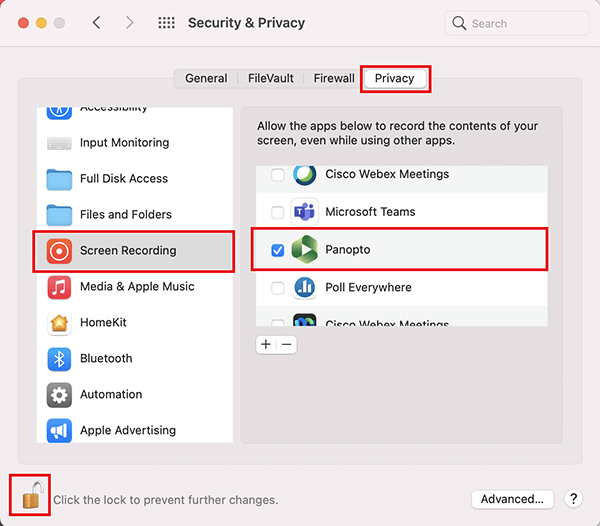This screenshot has height=526, width=600.
Task: Click the Search field
Action: coord(516,23)
